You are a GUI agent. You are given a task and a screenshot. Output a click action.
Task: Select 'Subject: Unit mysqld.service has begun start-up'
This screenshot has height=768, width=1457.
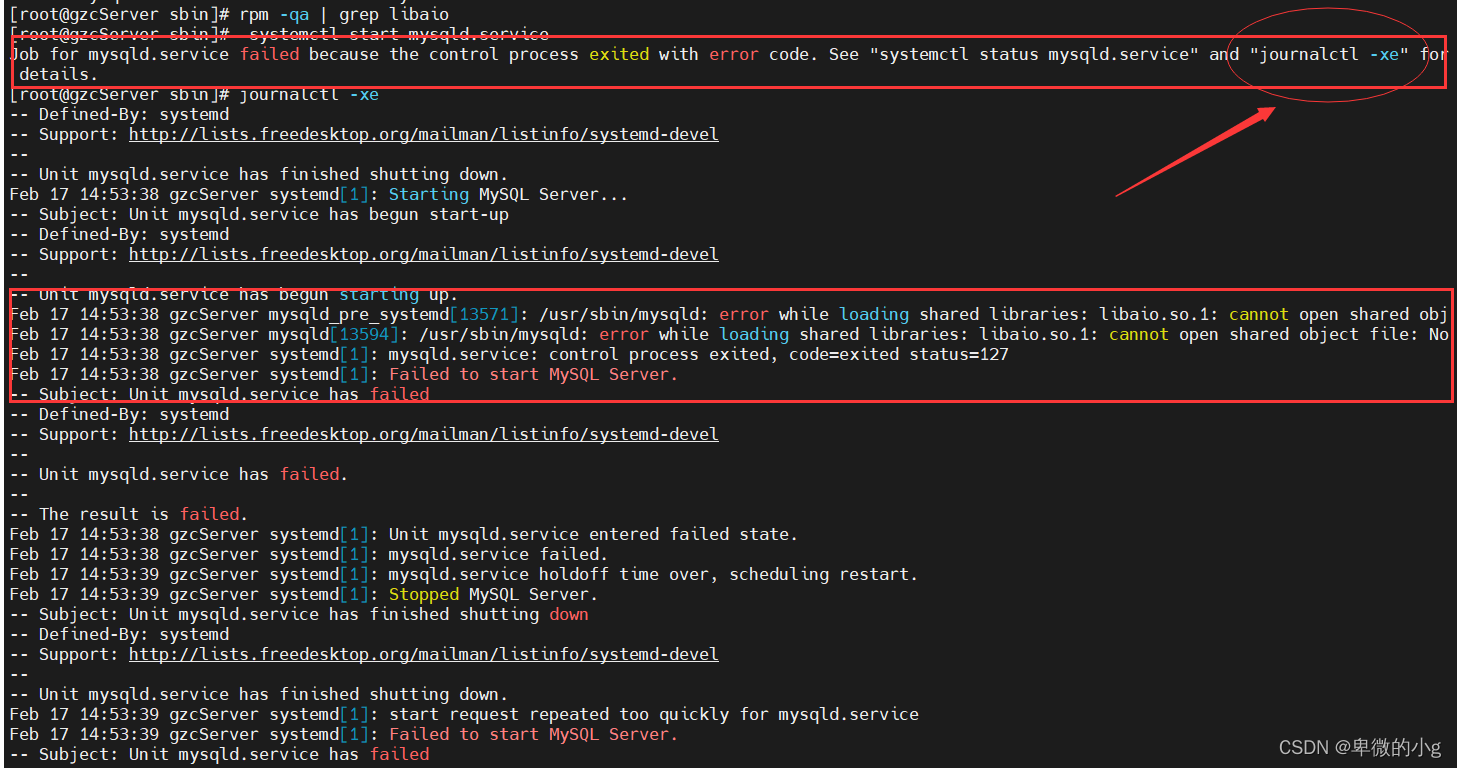coord(274,214)
